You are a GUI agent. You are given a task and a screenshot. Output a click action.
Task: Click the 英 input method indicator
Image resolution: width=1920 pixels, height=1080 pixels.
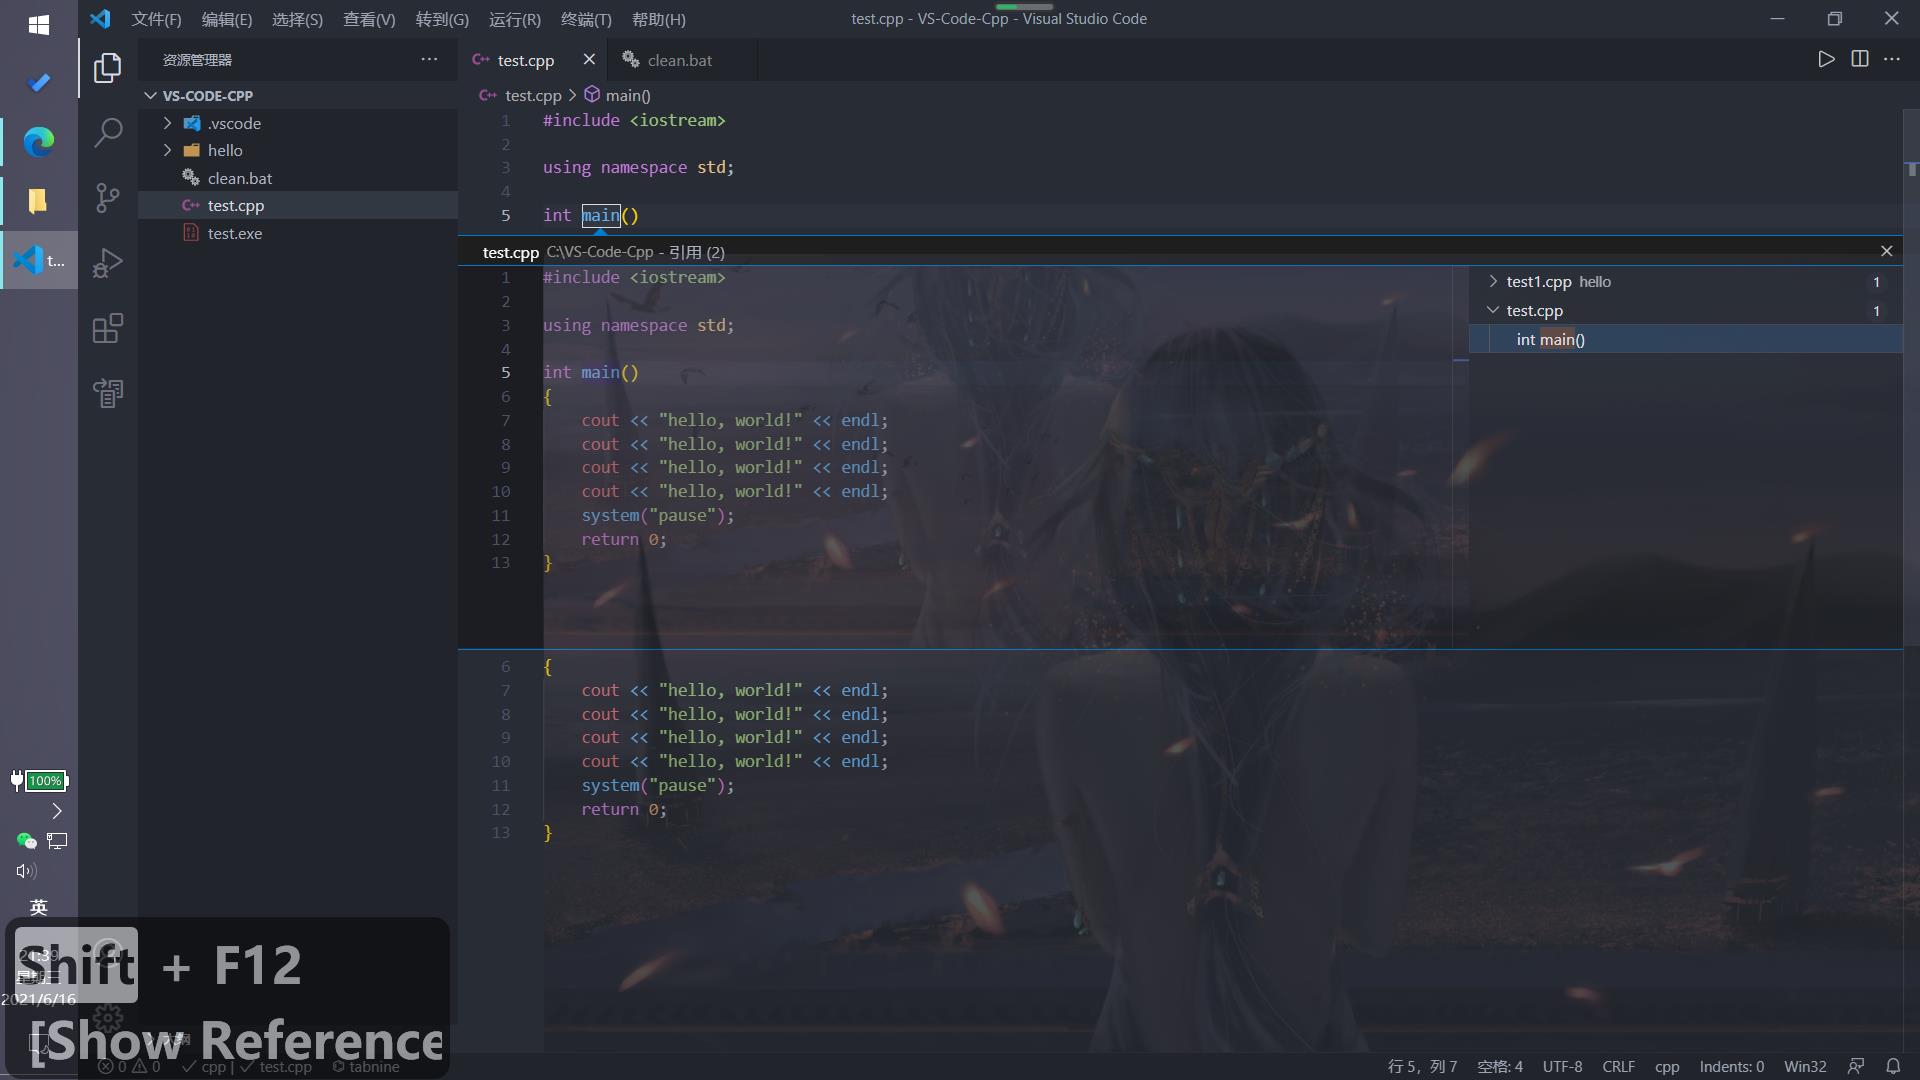39,907
